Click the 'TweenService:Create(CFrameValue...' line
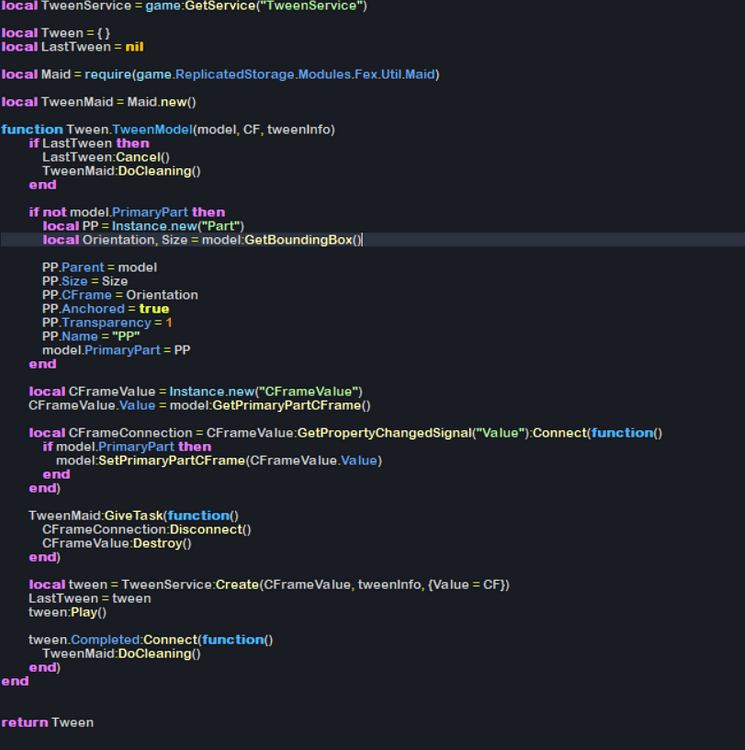The width and height of the screenshot is (745, 750). (x=269, y=585)
